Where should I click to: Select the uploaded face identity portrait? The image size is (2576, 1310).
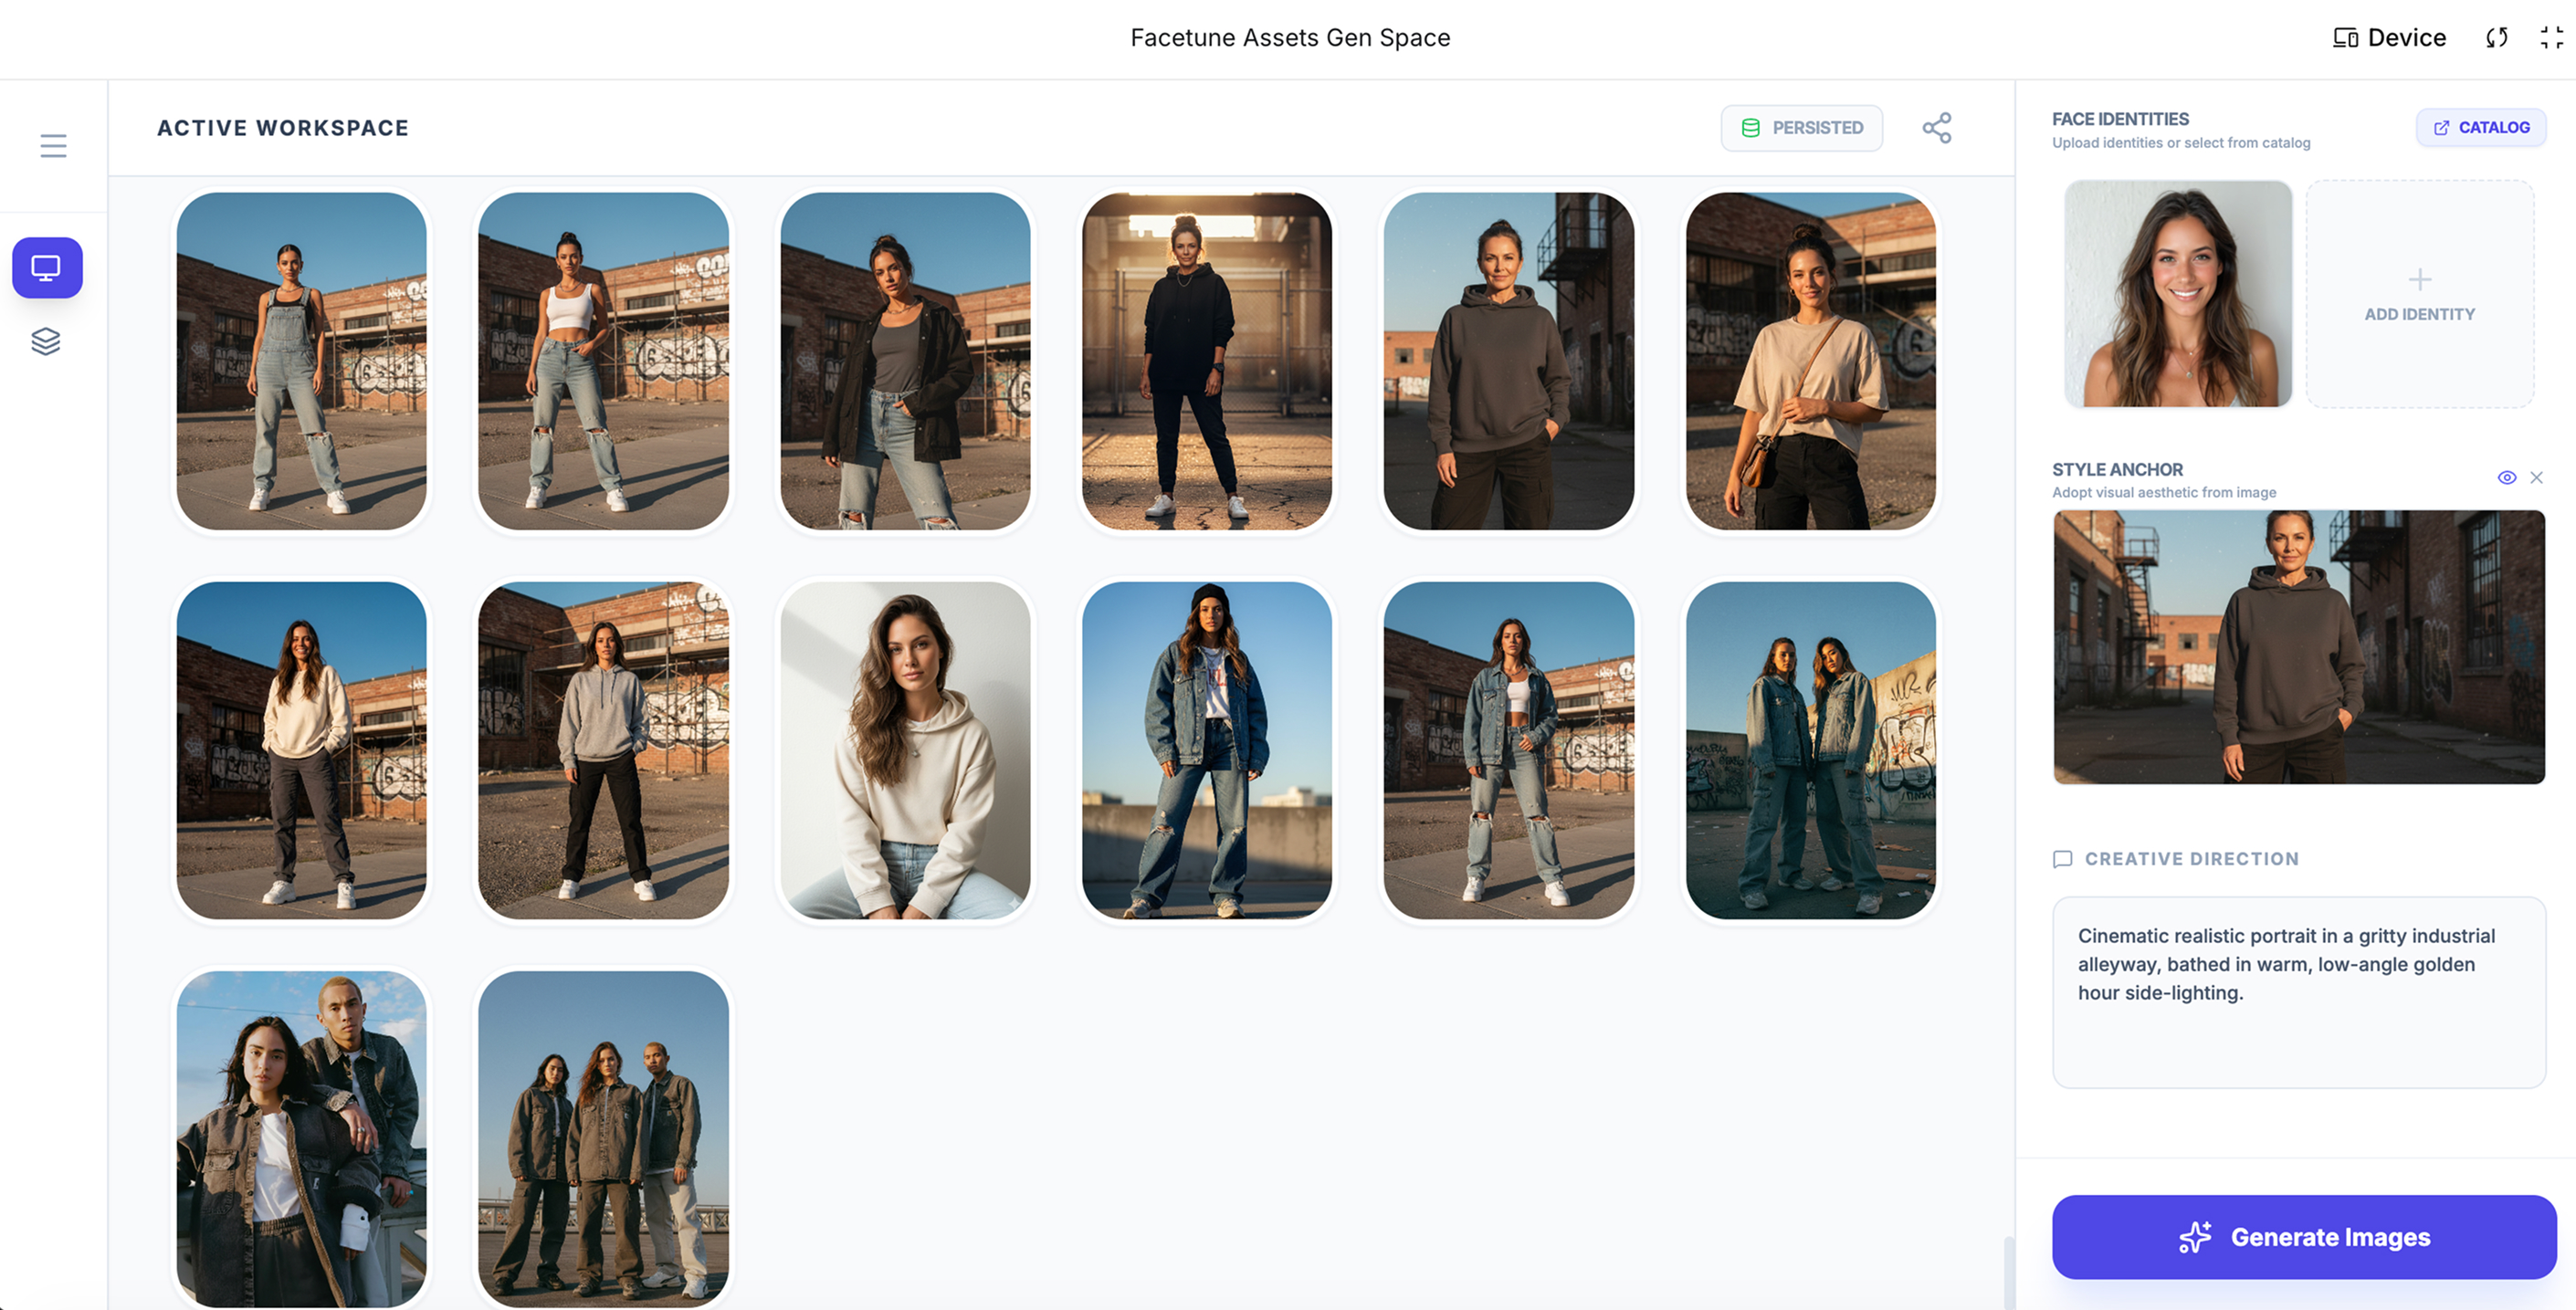coord(2178,294)
